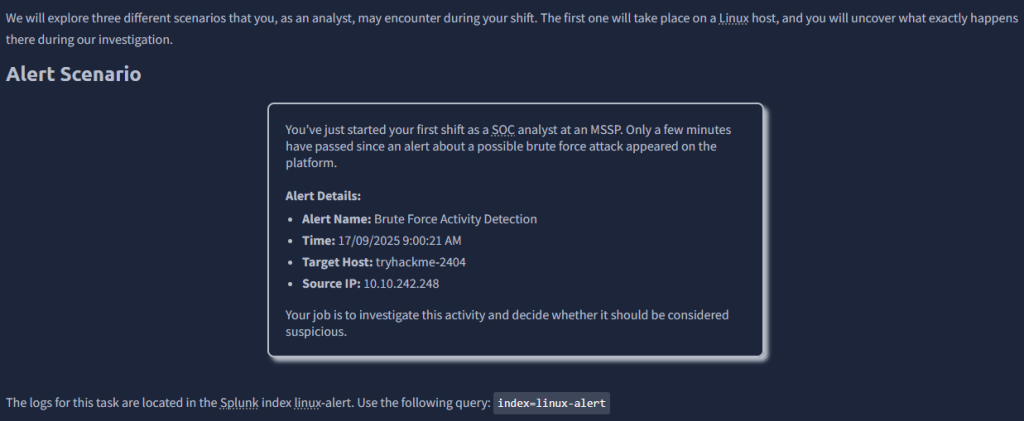The image size is (1024, 421).
Task: Click the Alert Scenario heading
Action: pos(73,75)
